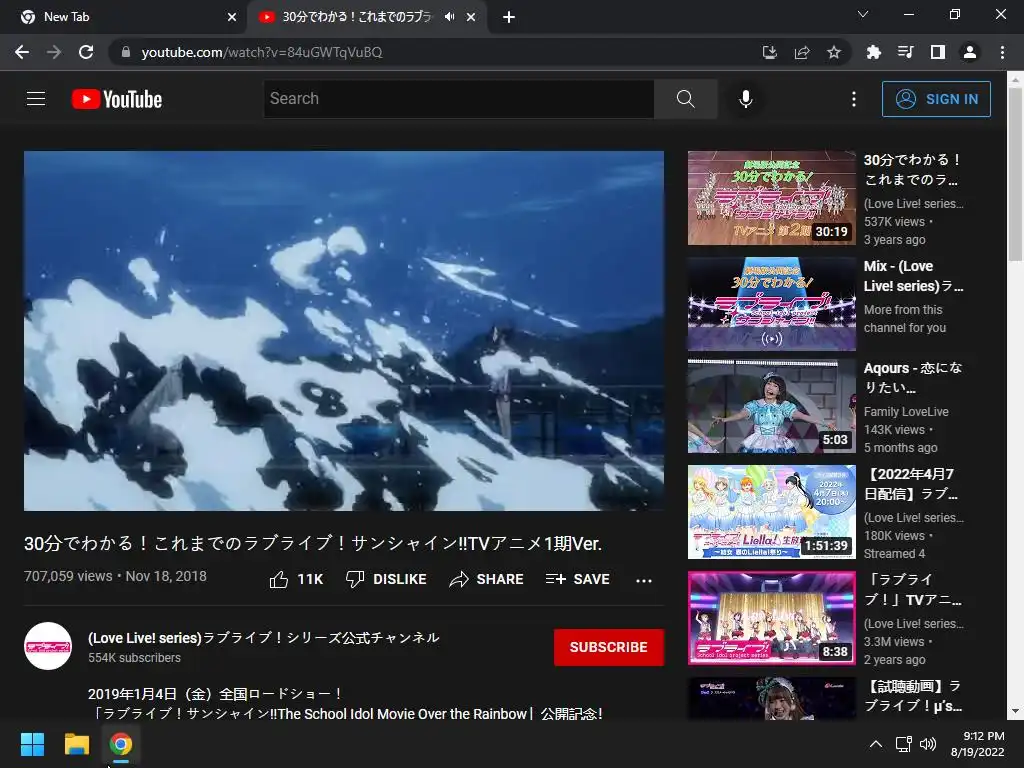View site info via lock icon
1024x768 pixels.
click(126, 52)
